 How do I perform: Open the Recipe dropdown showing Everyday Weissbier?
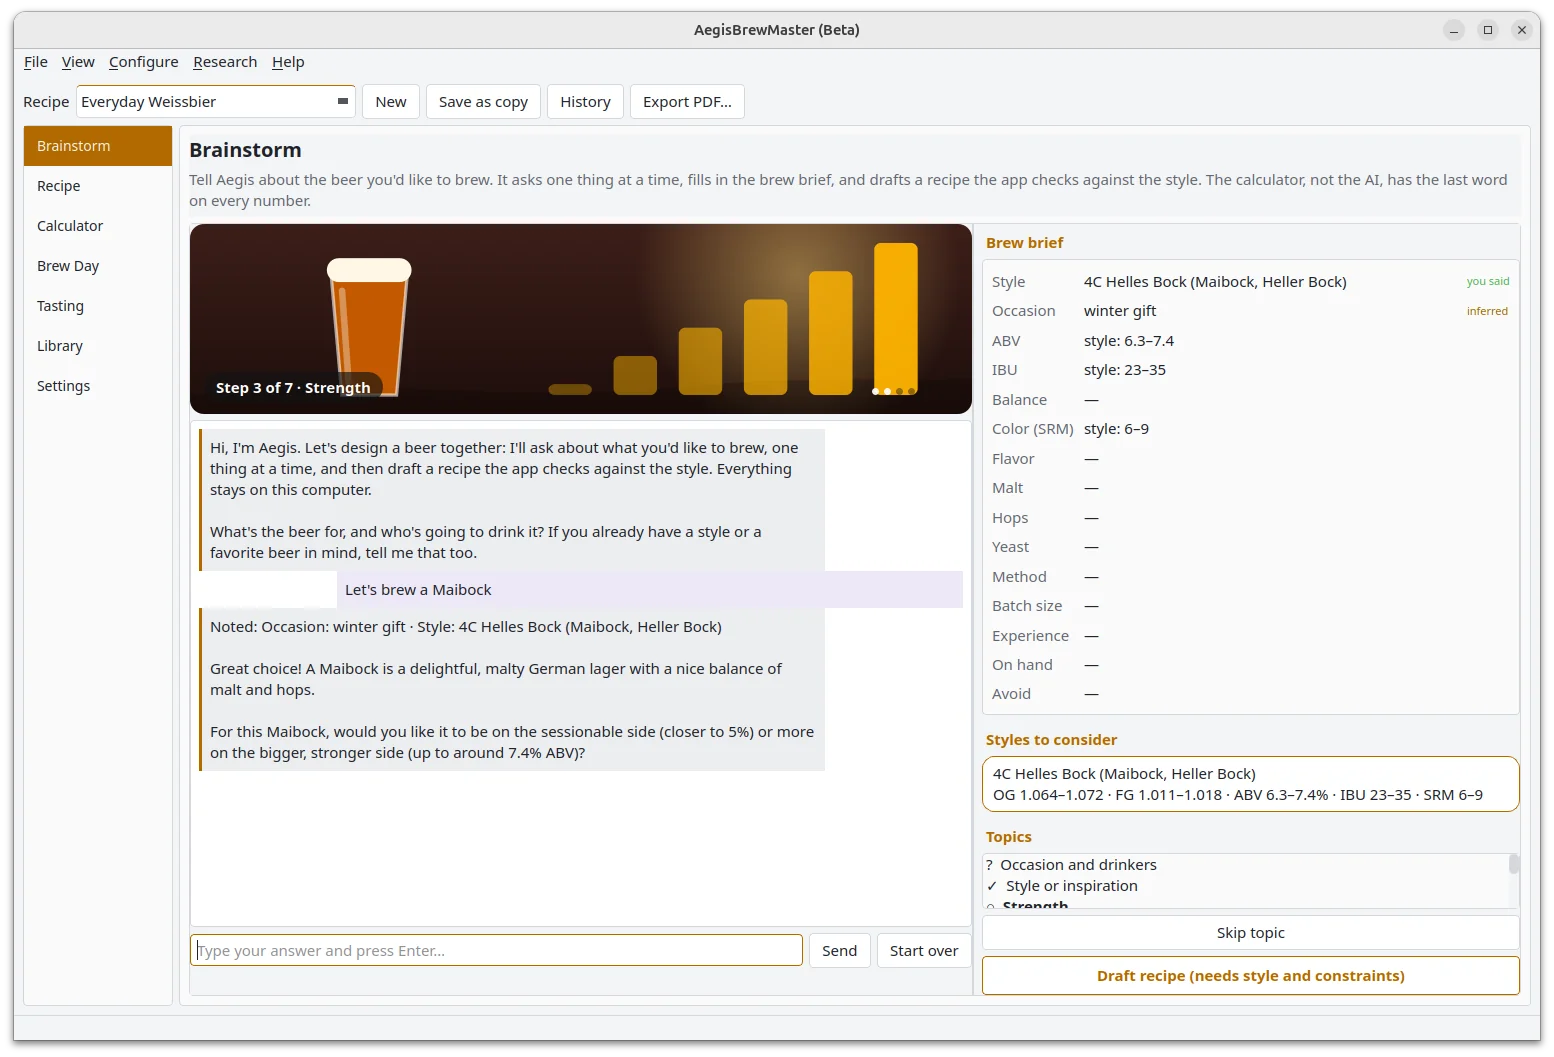pyautogui.click(x=216, y=102)
